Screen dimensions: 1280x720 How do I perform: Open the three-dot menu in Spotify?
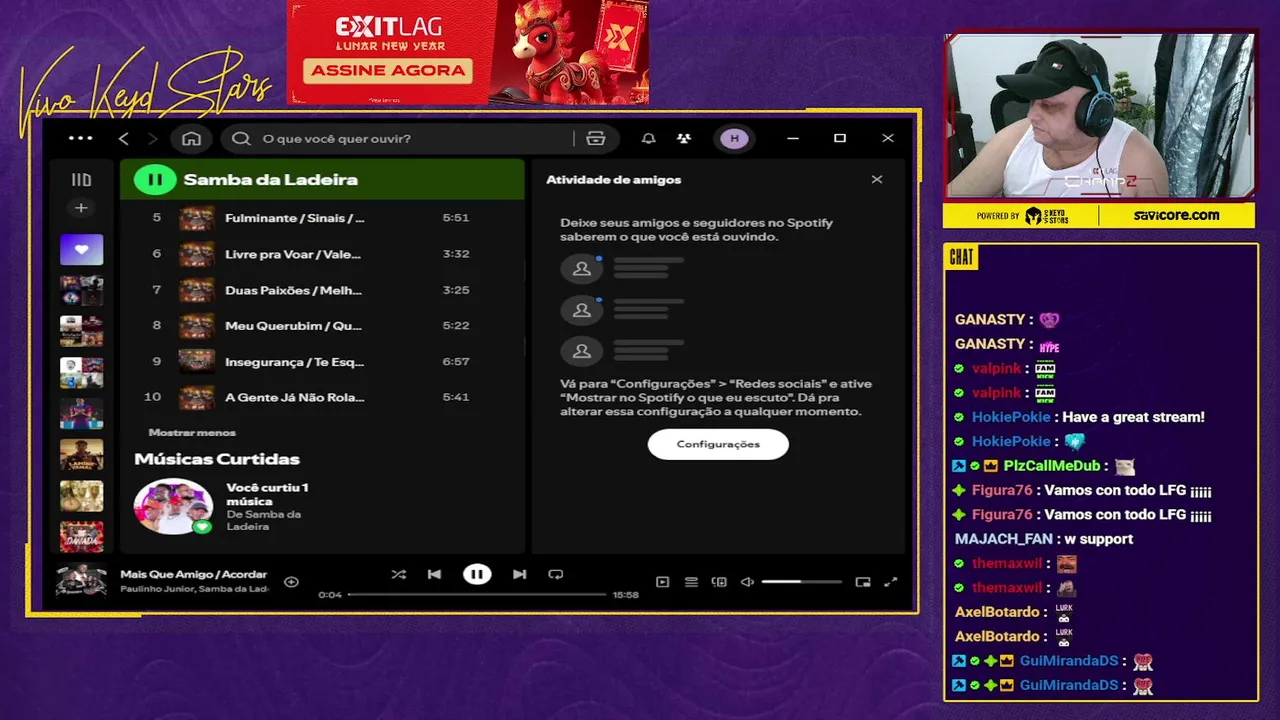point(80,138)
